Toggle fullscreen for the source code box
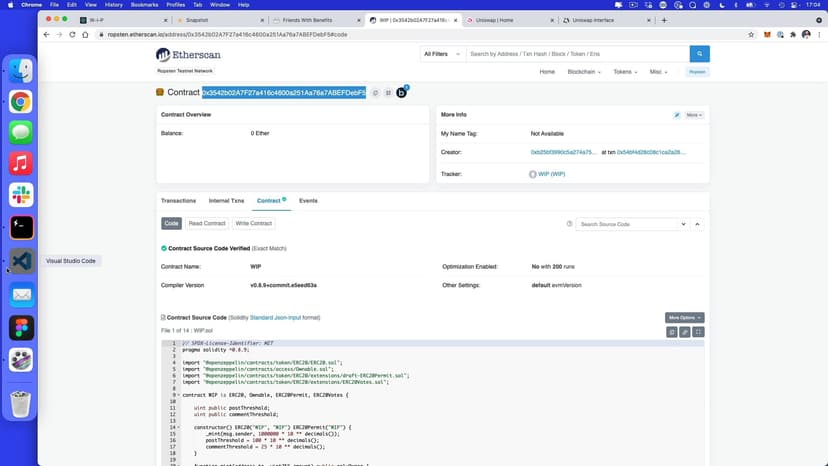 pyautogui.click(x=698, y=331)
